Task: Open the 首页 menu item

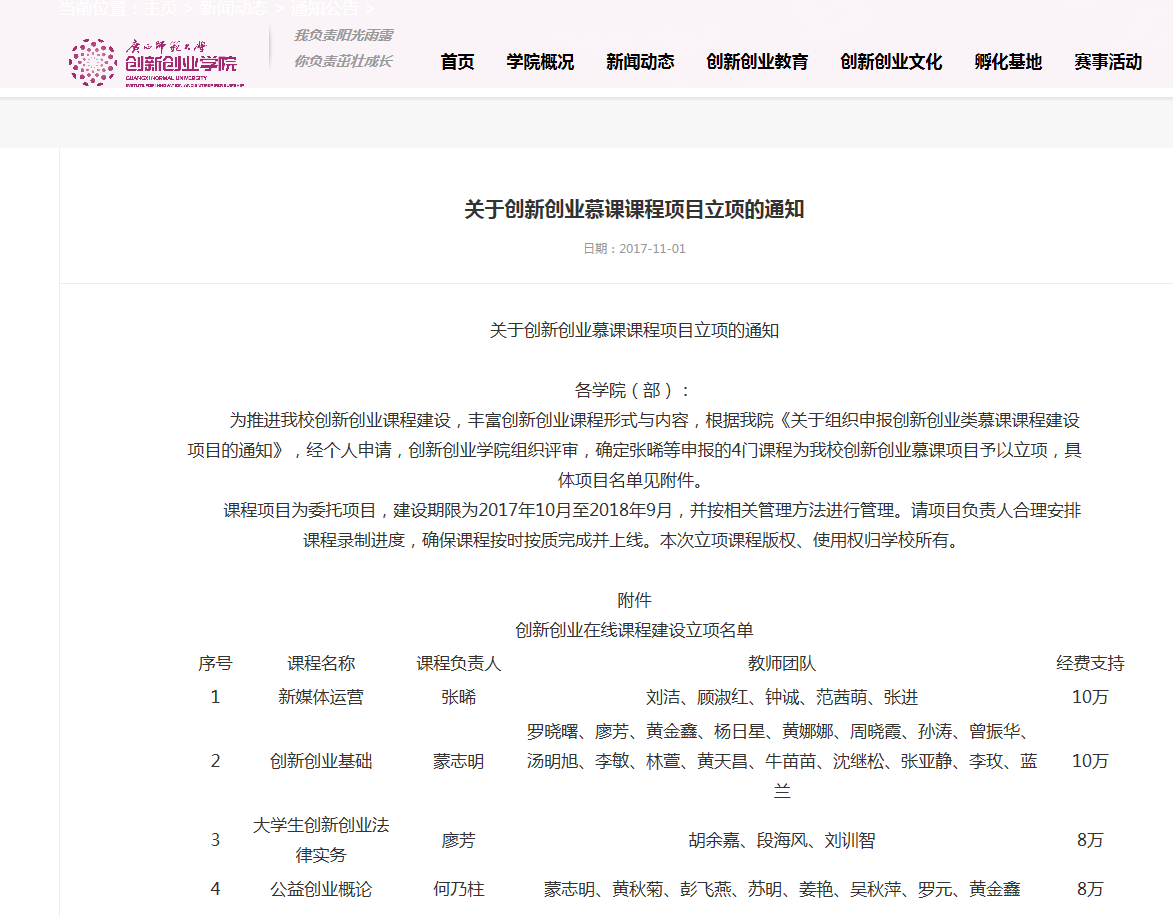Action: coord(457,62)
